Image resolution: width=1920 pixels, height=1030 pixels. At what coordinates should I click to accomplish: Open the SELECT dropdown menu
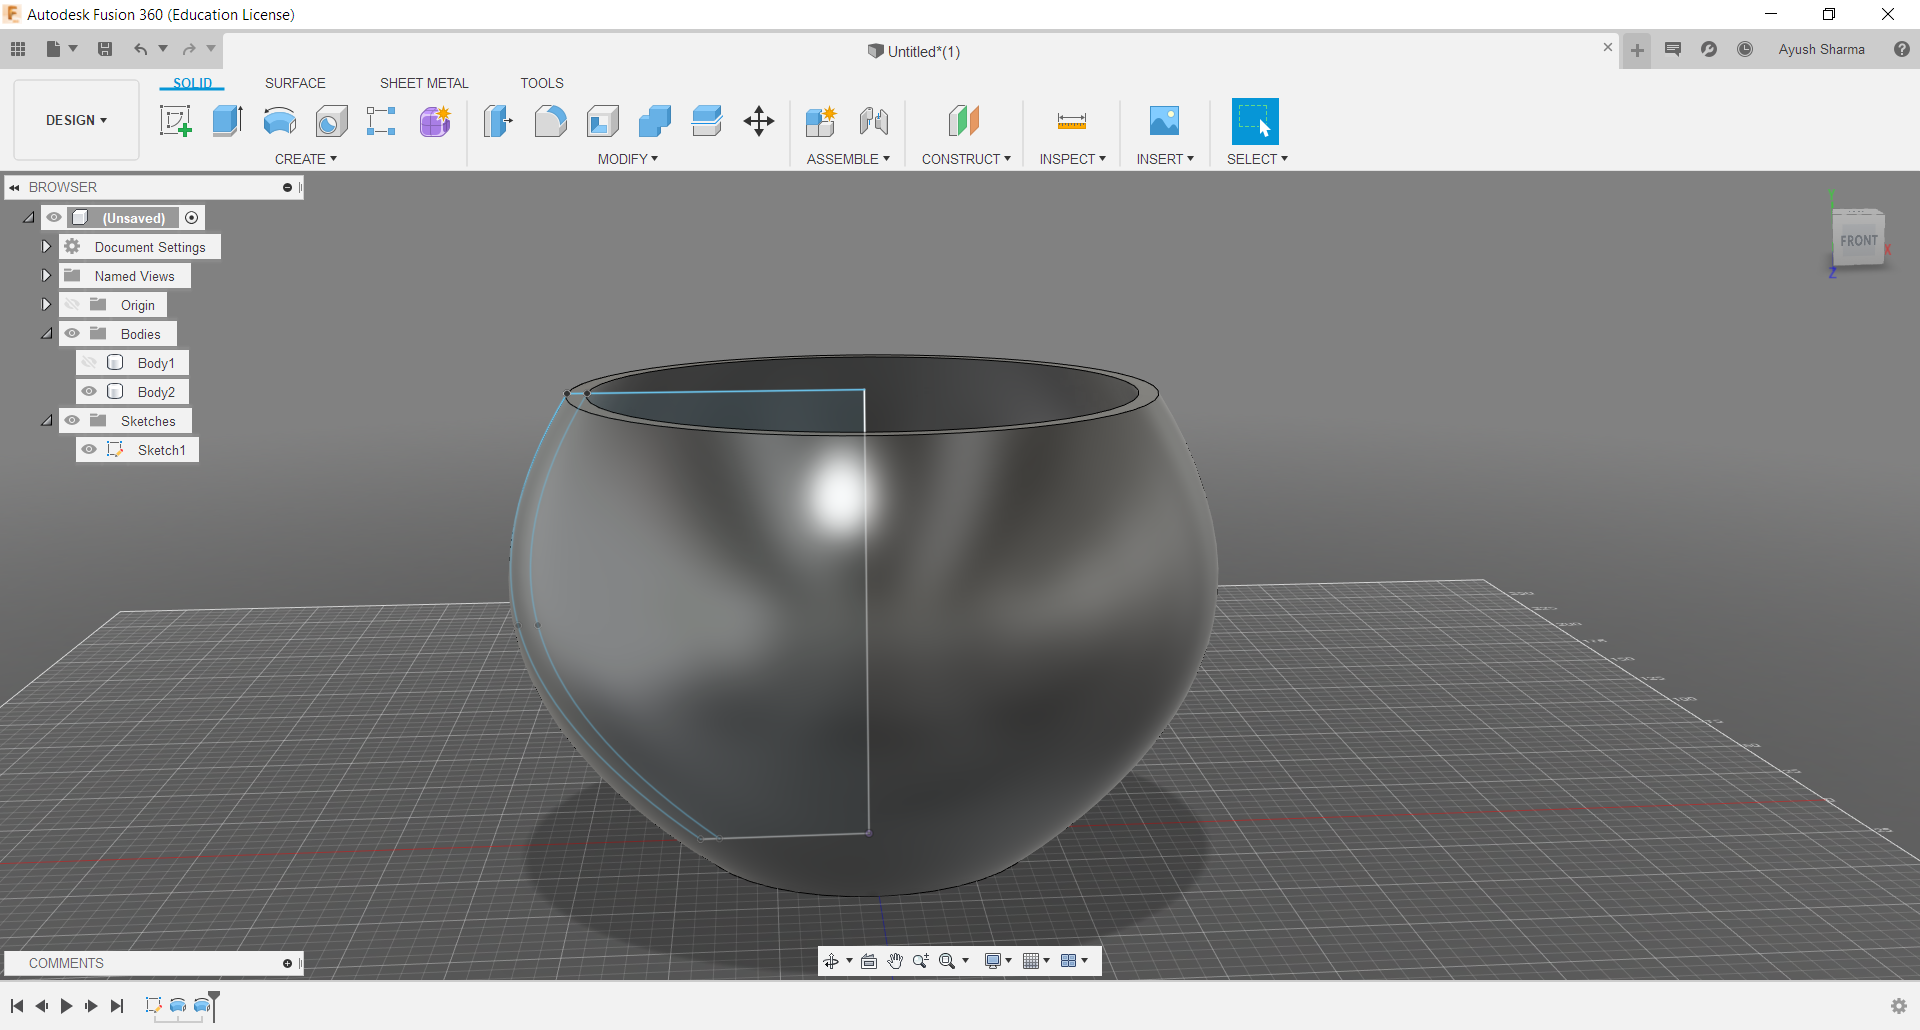pos(1257,159)
